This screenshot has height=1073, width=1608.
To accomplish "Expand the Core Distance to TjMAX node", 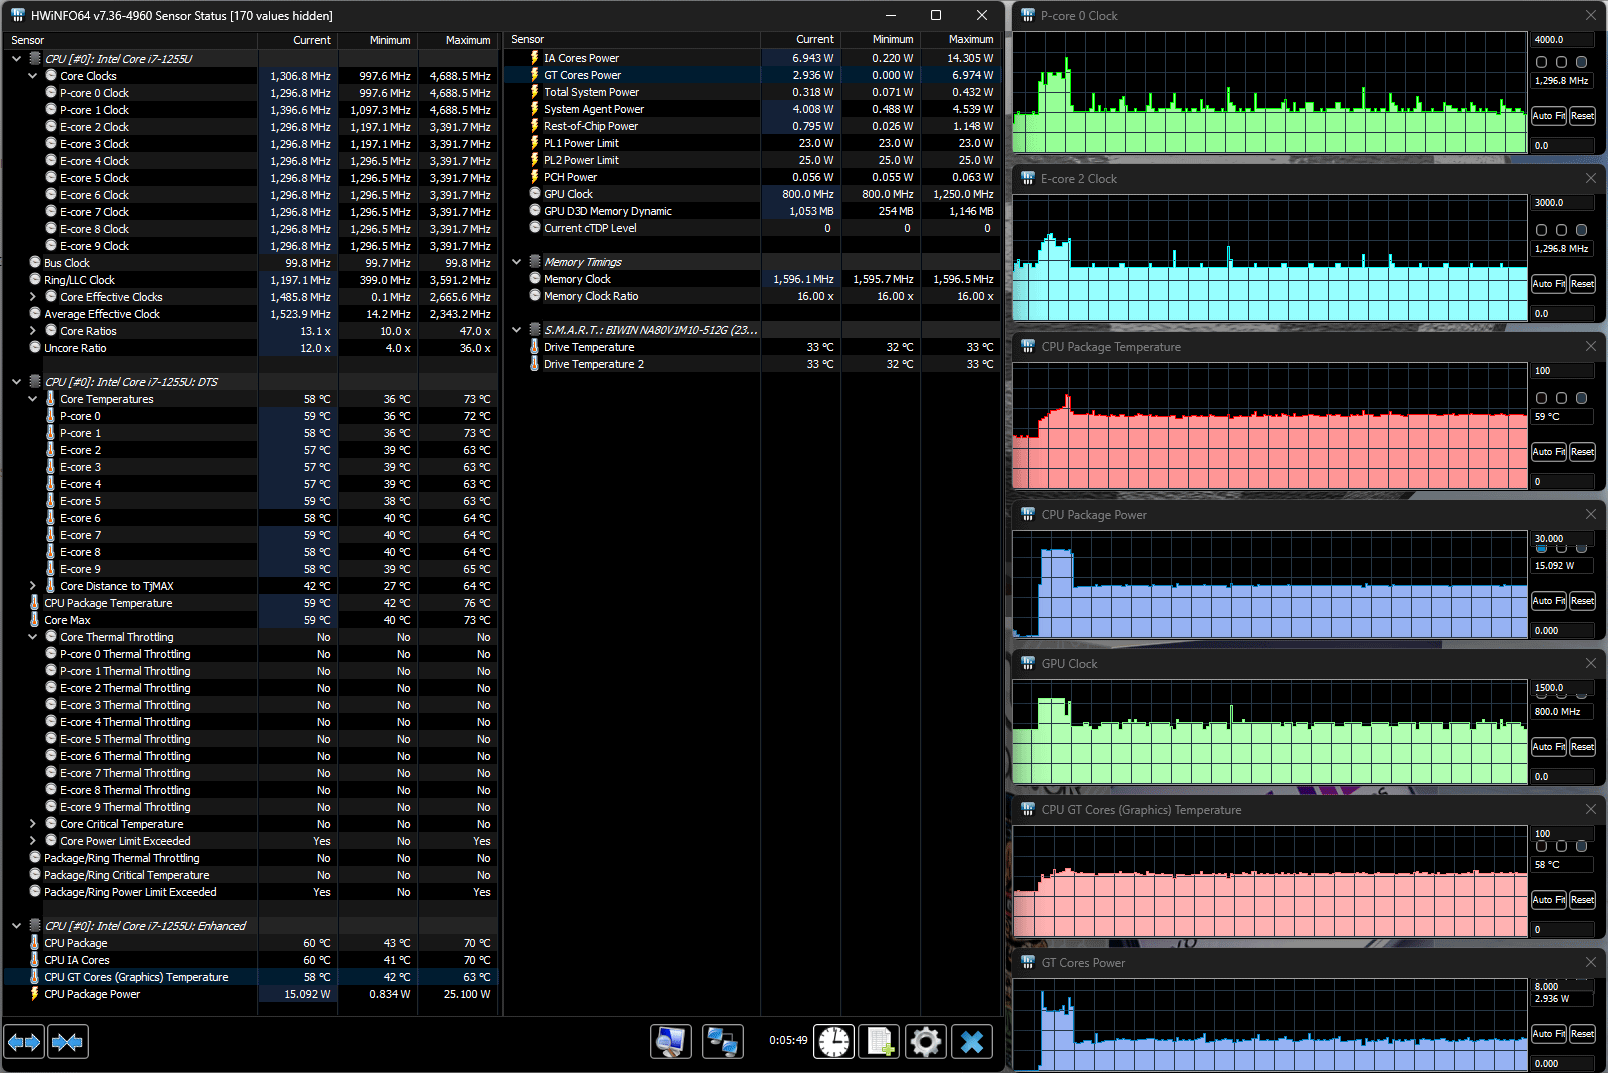I will pos(32,586).
